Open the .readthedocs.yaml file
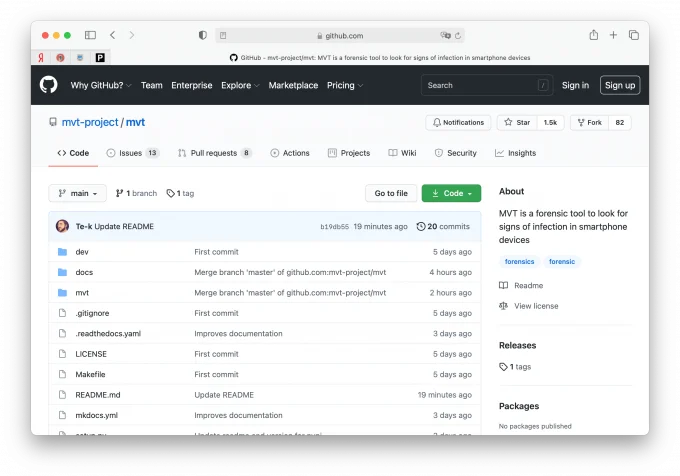The height and width of the screenshot is (476, 680). [108, 333]
